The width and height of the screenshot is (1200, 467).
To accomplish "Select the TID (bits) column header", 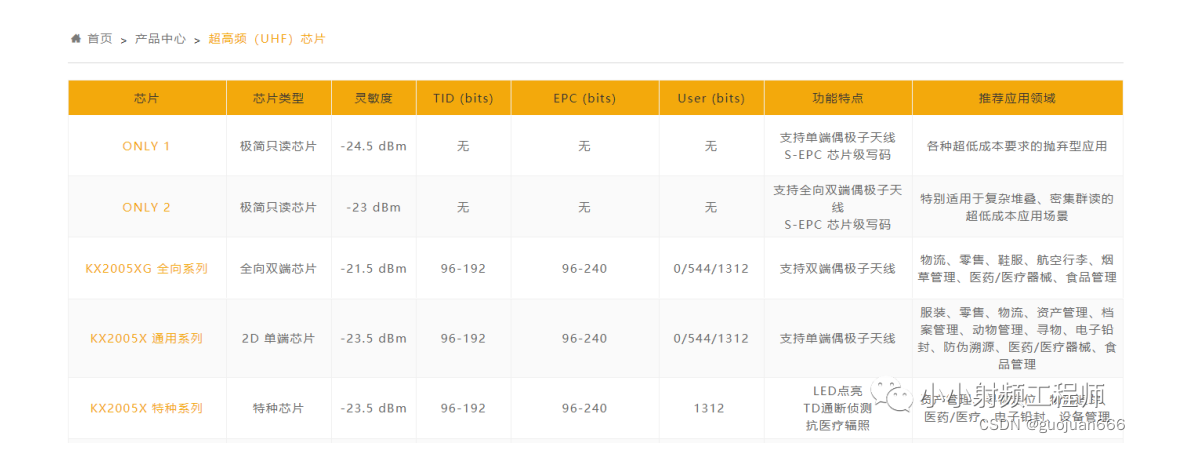I will tap(463, 98).
